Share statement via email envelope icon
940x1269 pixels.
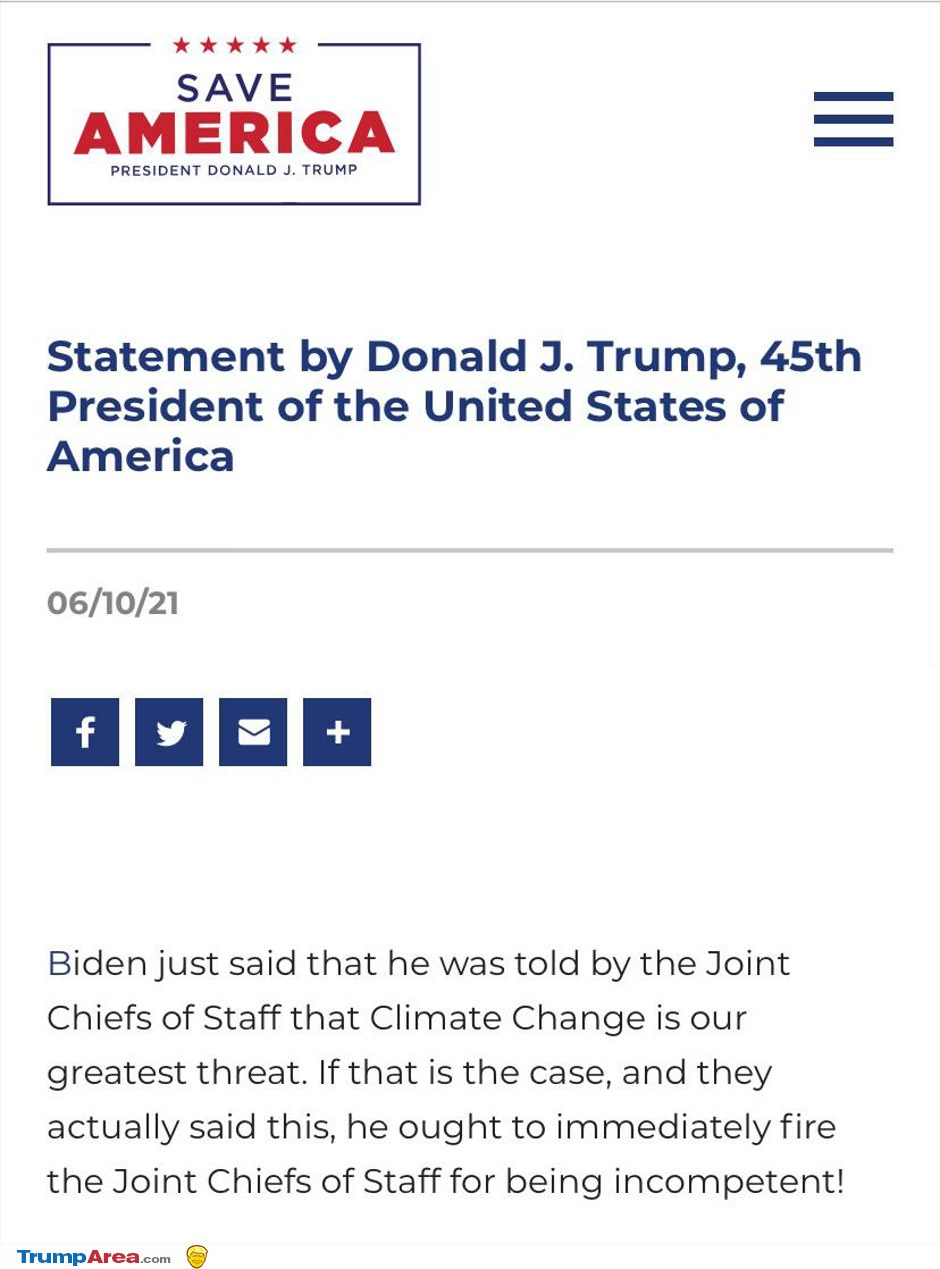[253, 732]
